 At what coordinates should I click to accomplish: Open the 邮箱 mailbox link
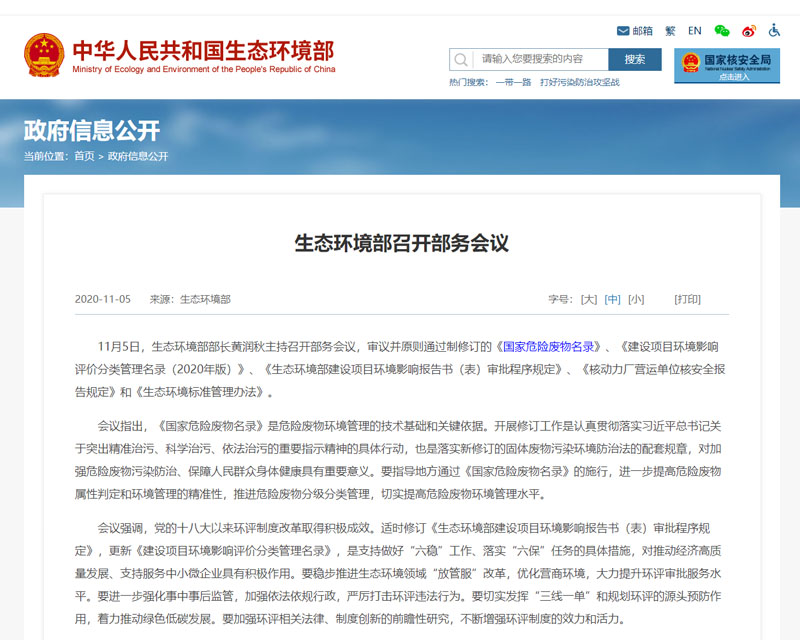click(x=635, y=31)
